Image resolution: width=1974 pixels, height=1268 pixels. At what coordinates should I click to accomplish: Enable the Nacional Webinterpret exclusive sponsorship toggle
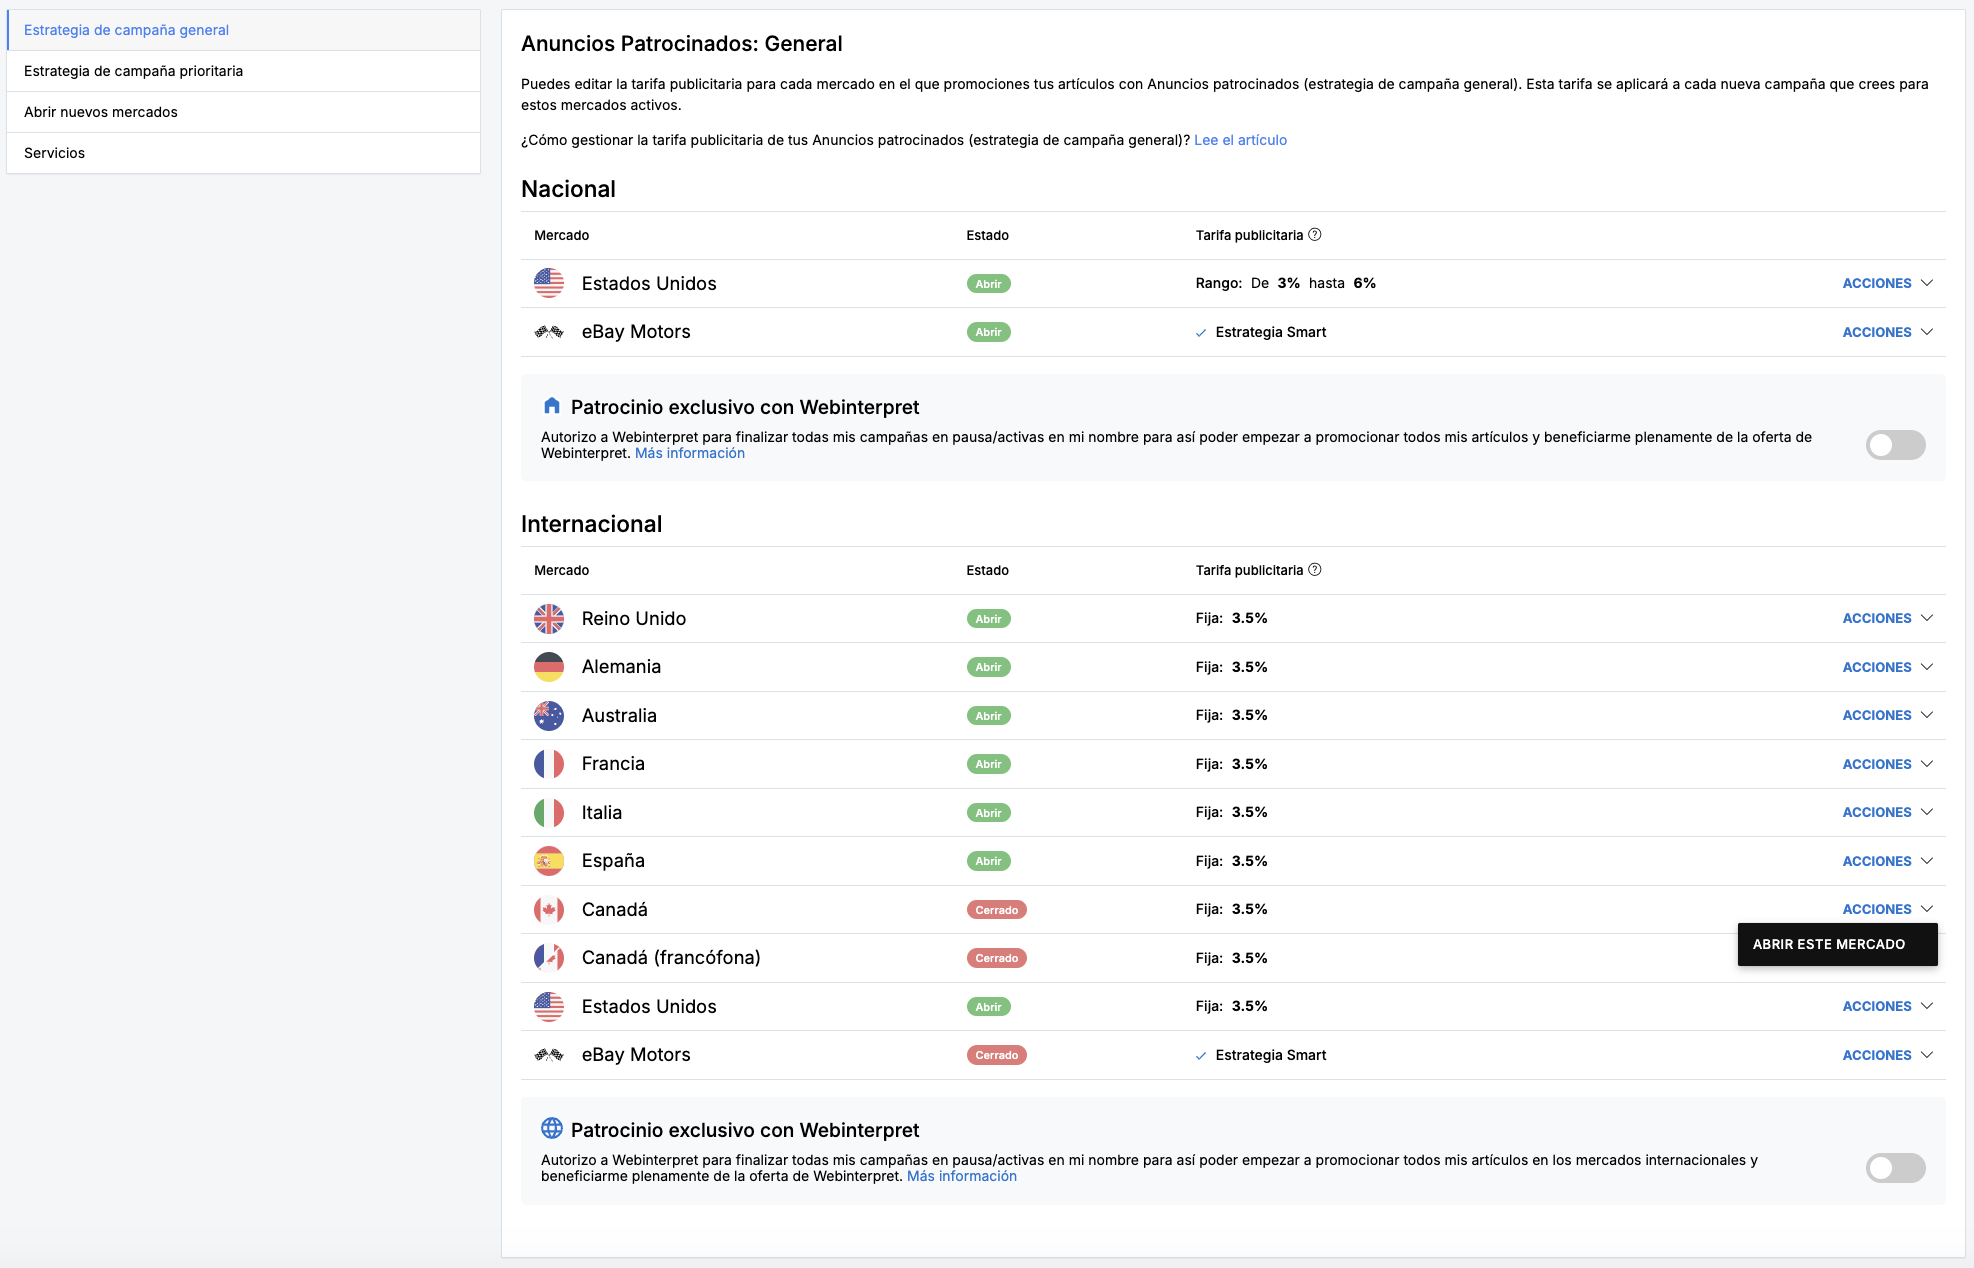point(1895,445)
